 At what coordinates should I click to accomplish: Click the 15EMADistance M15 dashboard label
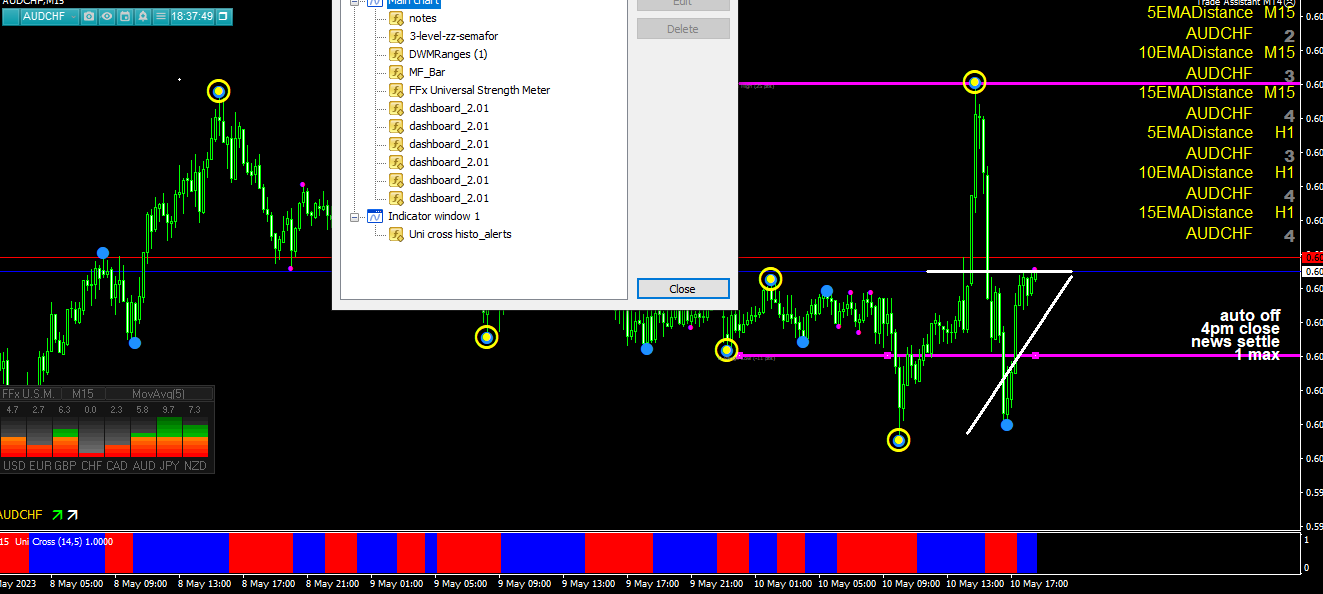click(1217, 93)
